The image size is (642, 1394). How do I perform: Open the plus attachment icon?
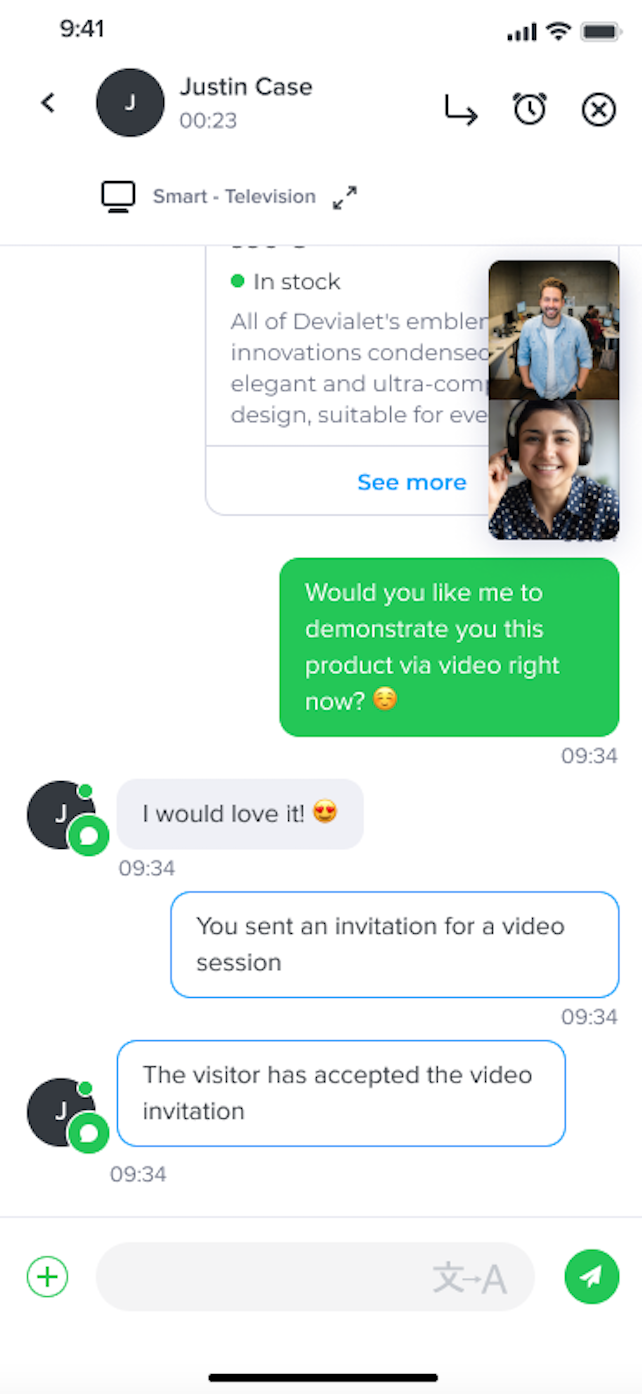click(46, 1276)
